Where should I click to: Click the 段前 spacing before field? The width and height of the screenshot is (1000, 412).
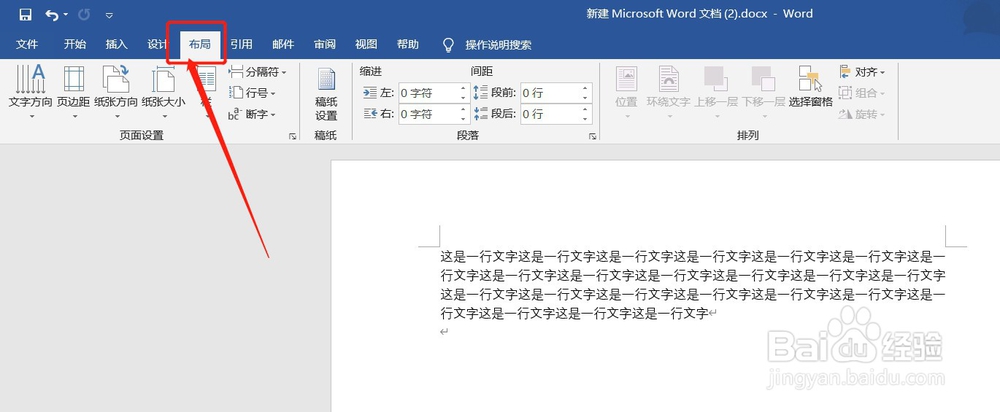(x=550, y=93)
